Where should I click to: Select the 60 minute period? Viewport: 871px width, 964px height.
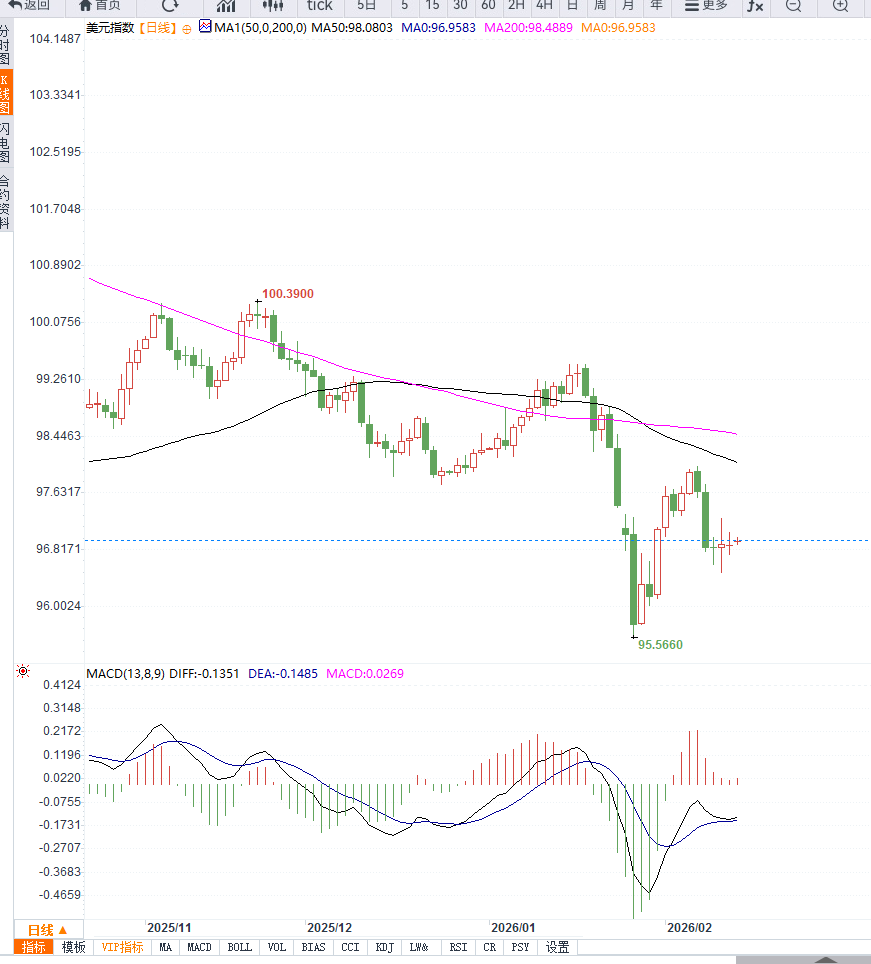[488, 5]
